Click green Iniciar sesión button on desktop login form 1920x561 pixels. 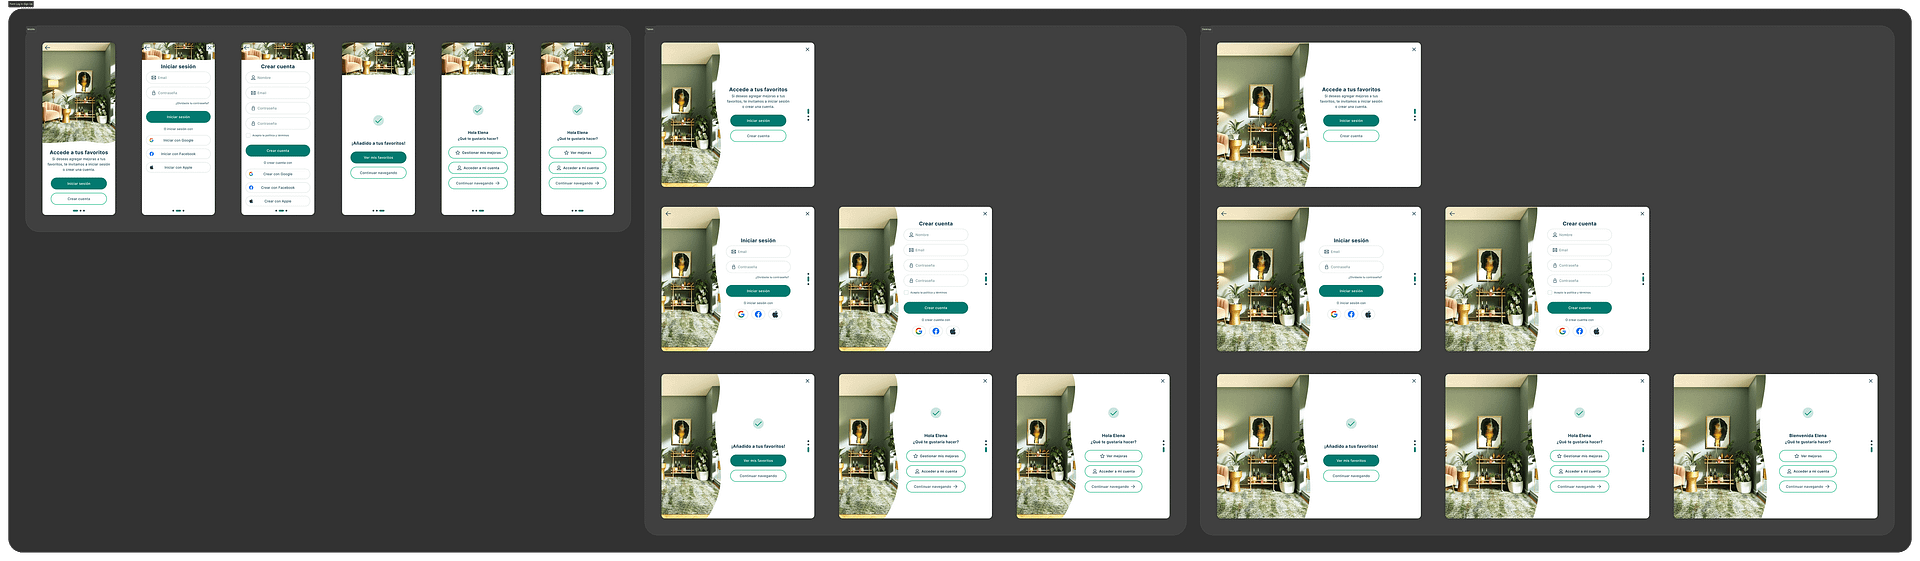click(1351, 291)
